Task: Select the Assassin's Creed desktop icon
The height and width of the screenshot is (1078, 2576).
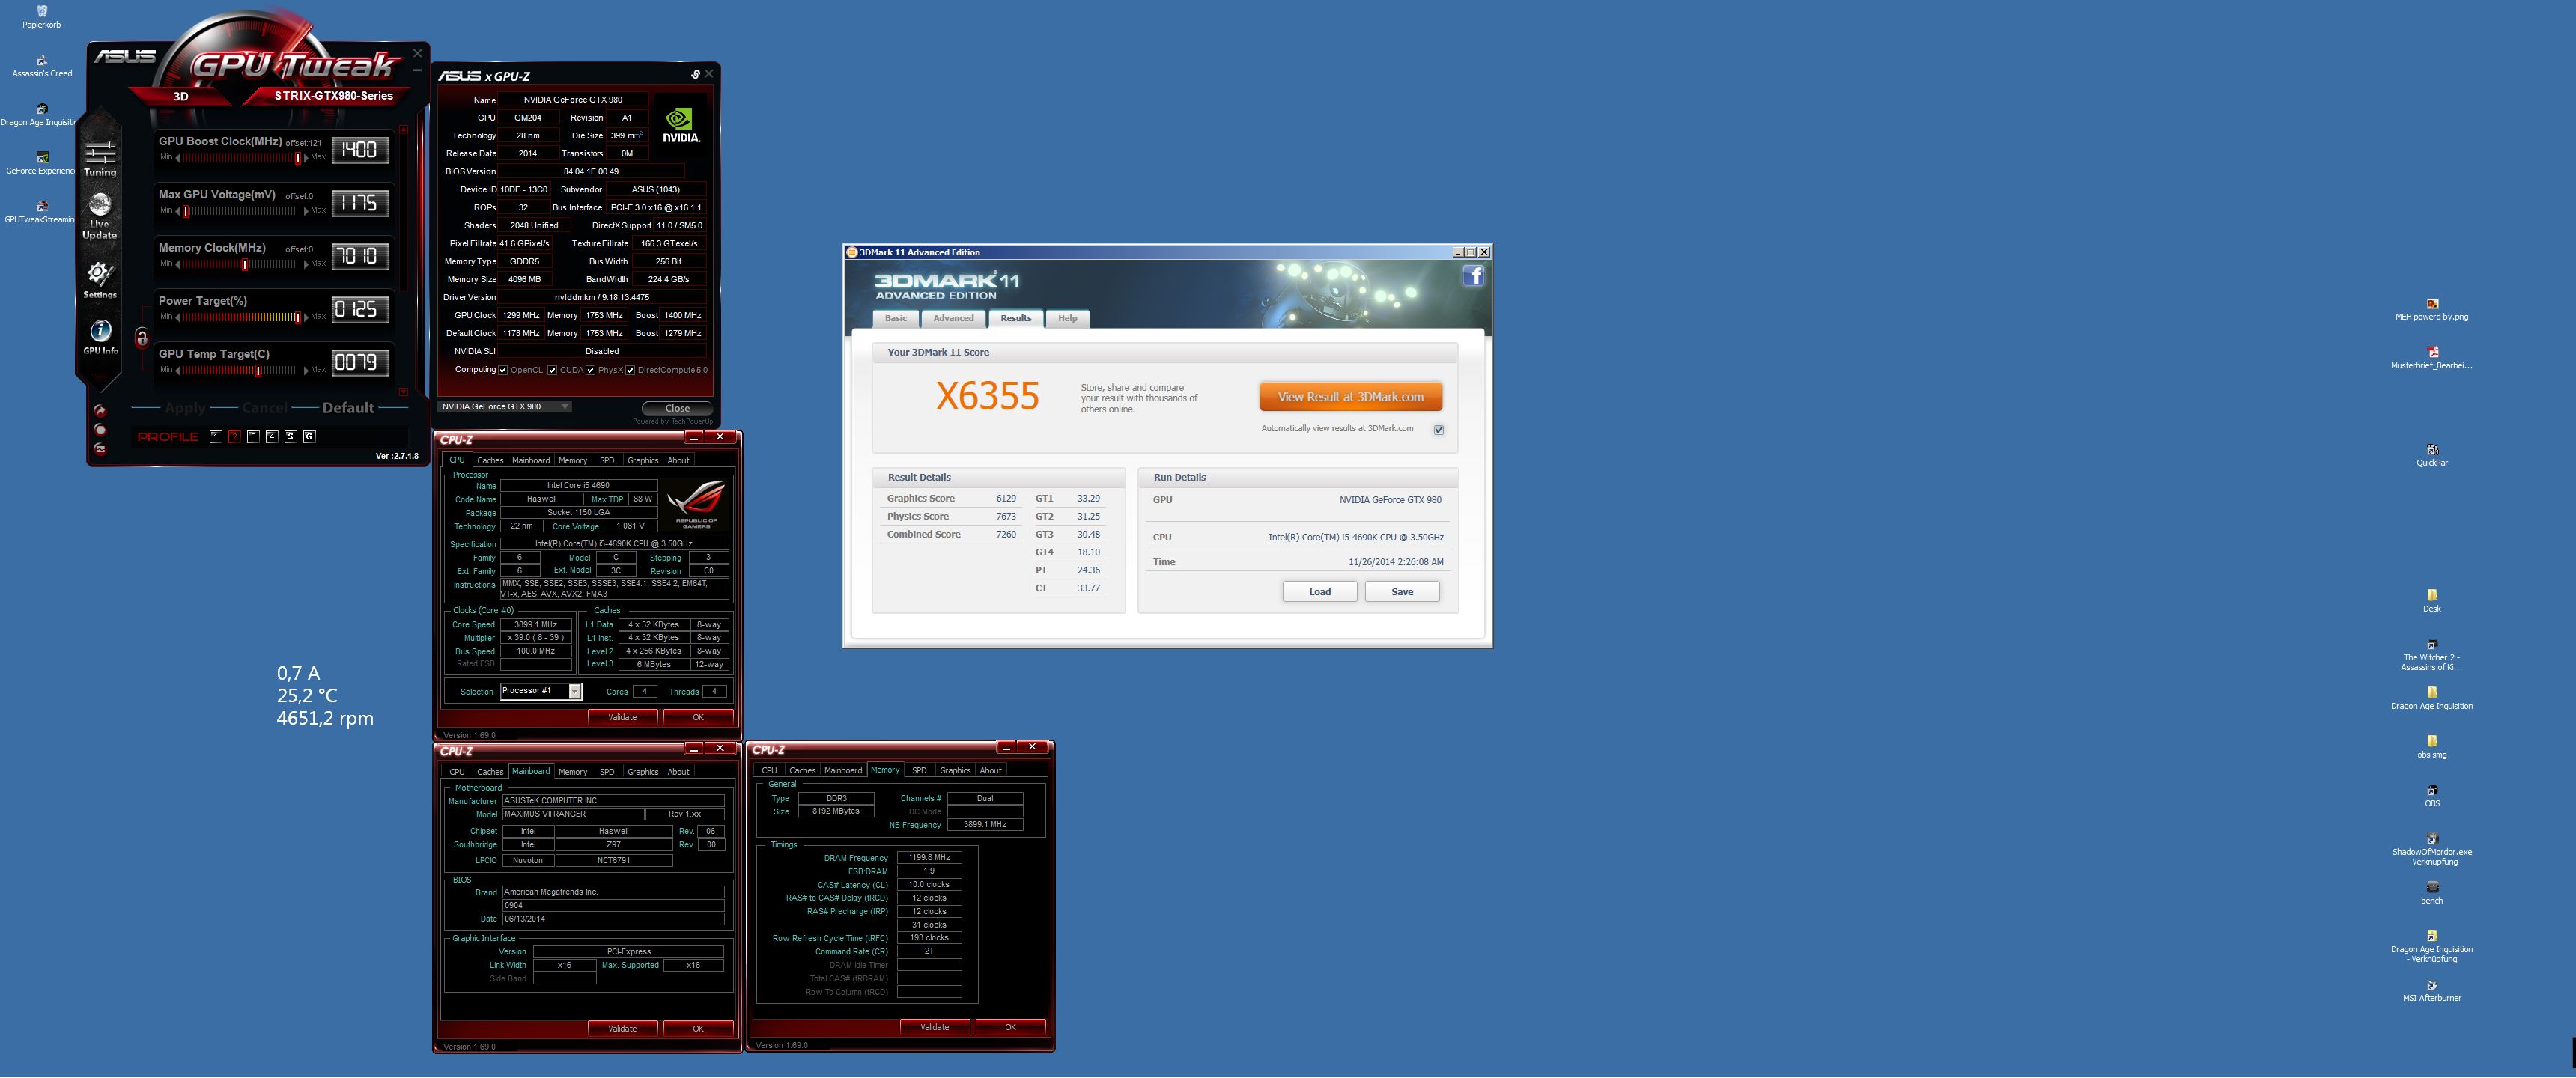Action: (42, 66)
